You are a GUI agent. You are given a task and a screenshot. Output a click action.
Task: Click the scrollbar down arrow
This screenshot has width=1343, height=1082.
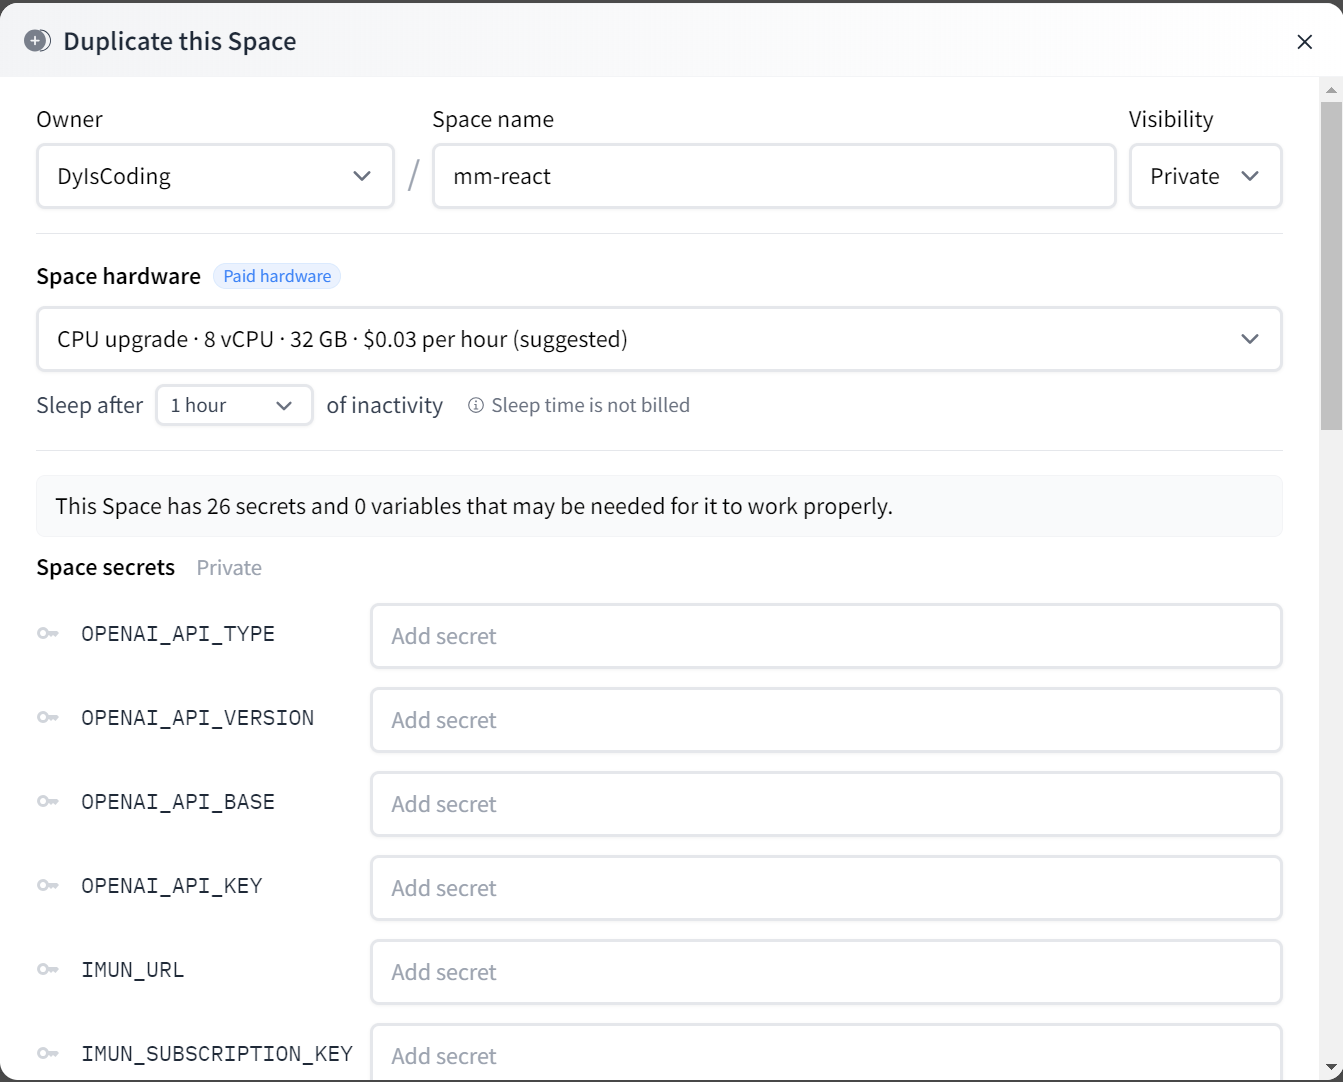point(1331,1068)
